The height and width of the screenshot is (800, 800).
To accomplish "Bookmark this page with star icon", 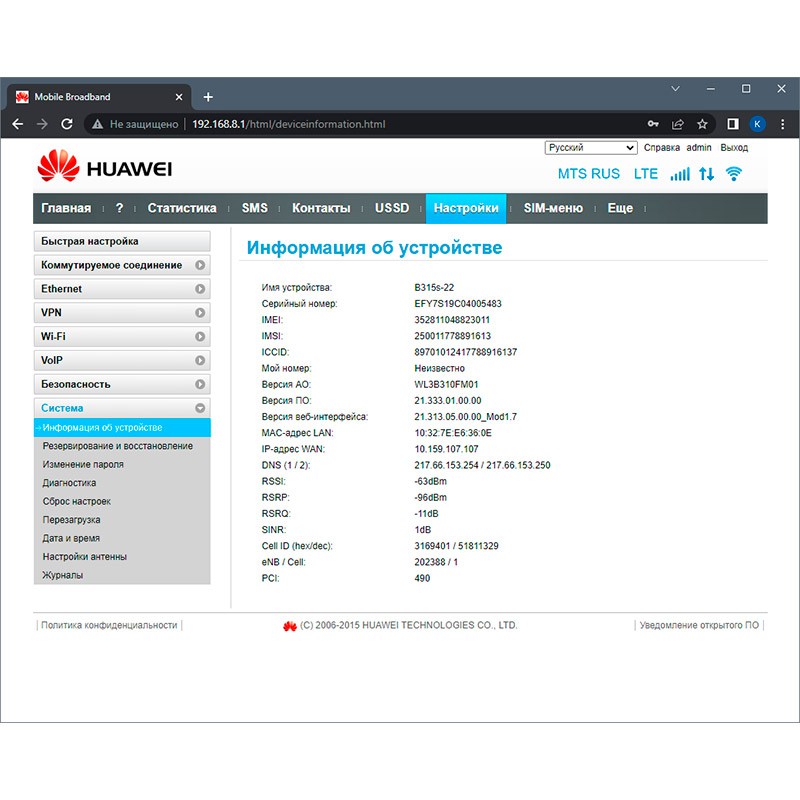I will coord(703,124).
